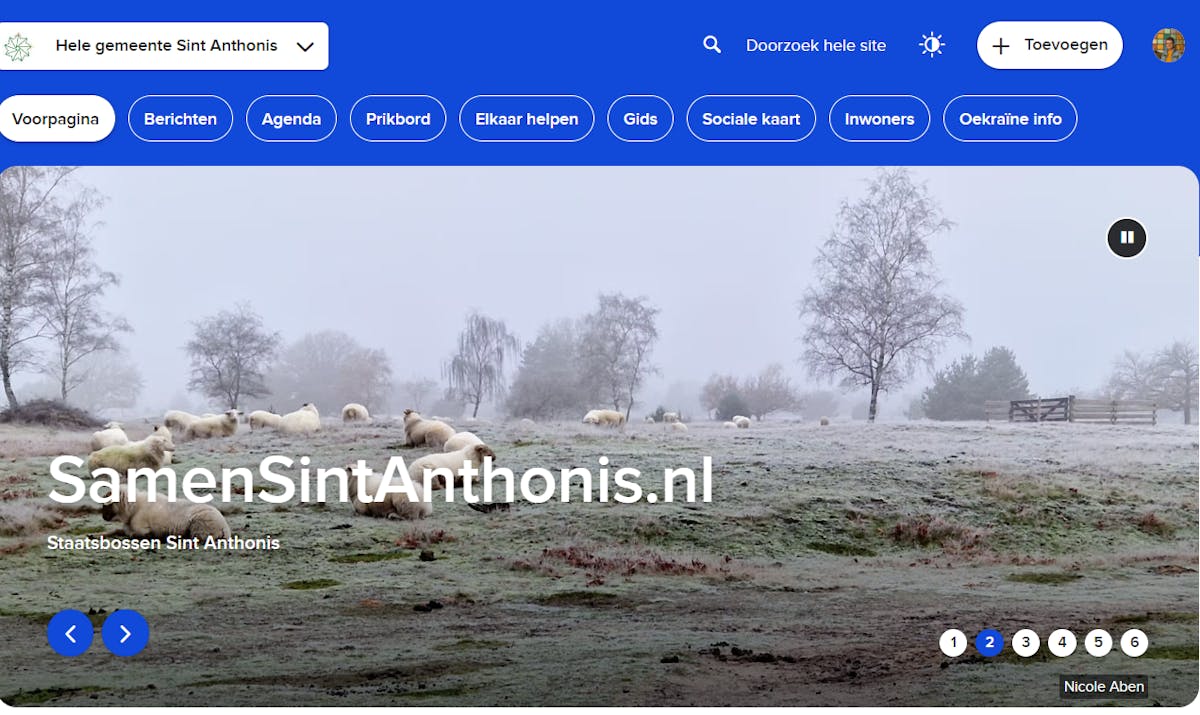Advance to next slide arrow
The height and width of the screenshot is (715, 1200).
pos(125,633)
